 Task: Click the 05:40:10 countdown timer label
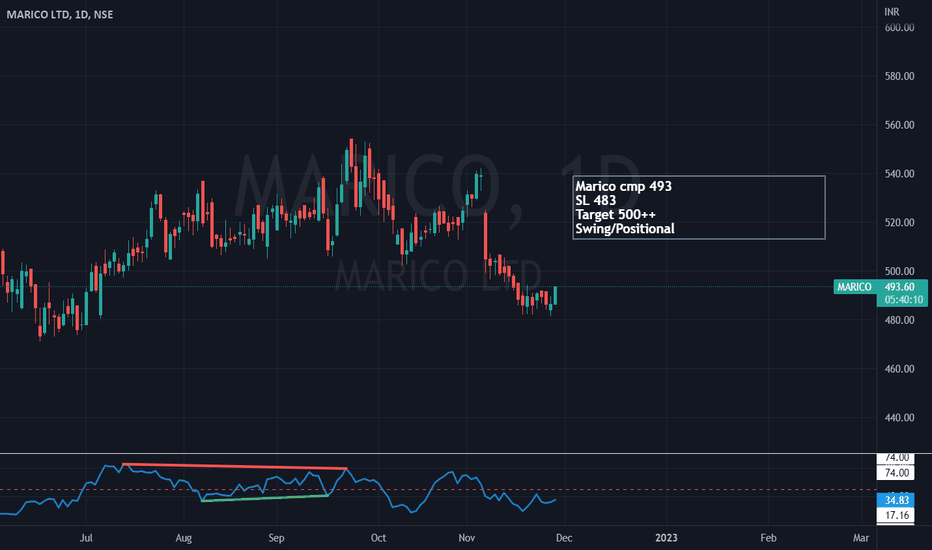(x=902, y=300)
